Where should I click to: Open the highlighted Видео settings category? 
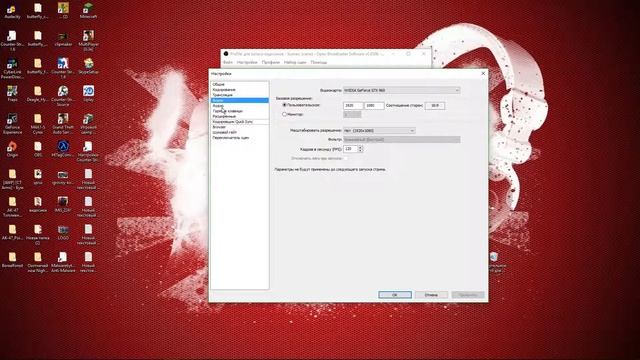click(x=240, y=100)
